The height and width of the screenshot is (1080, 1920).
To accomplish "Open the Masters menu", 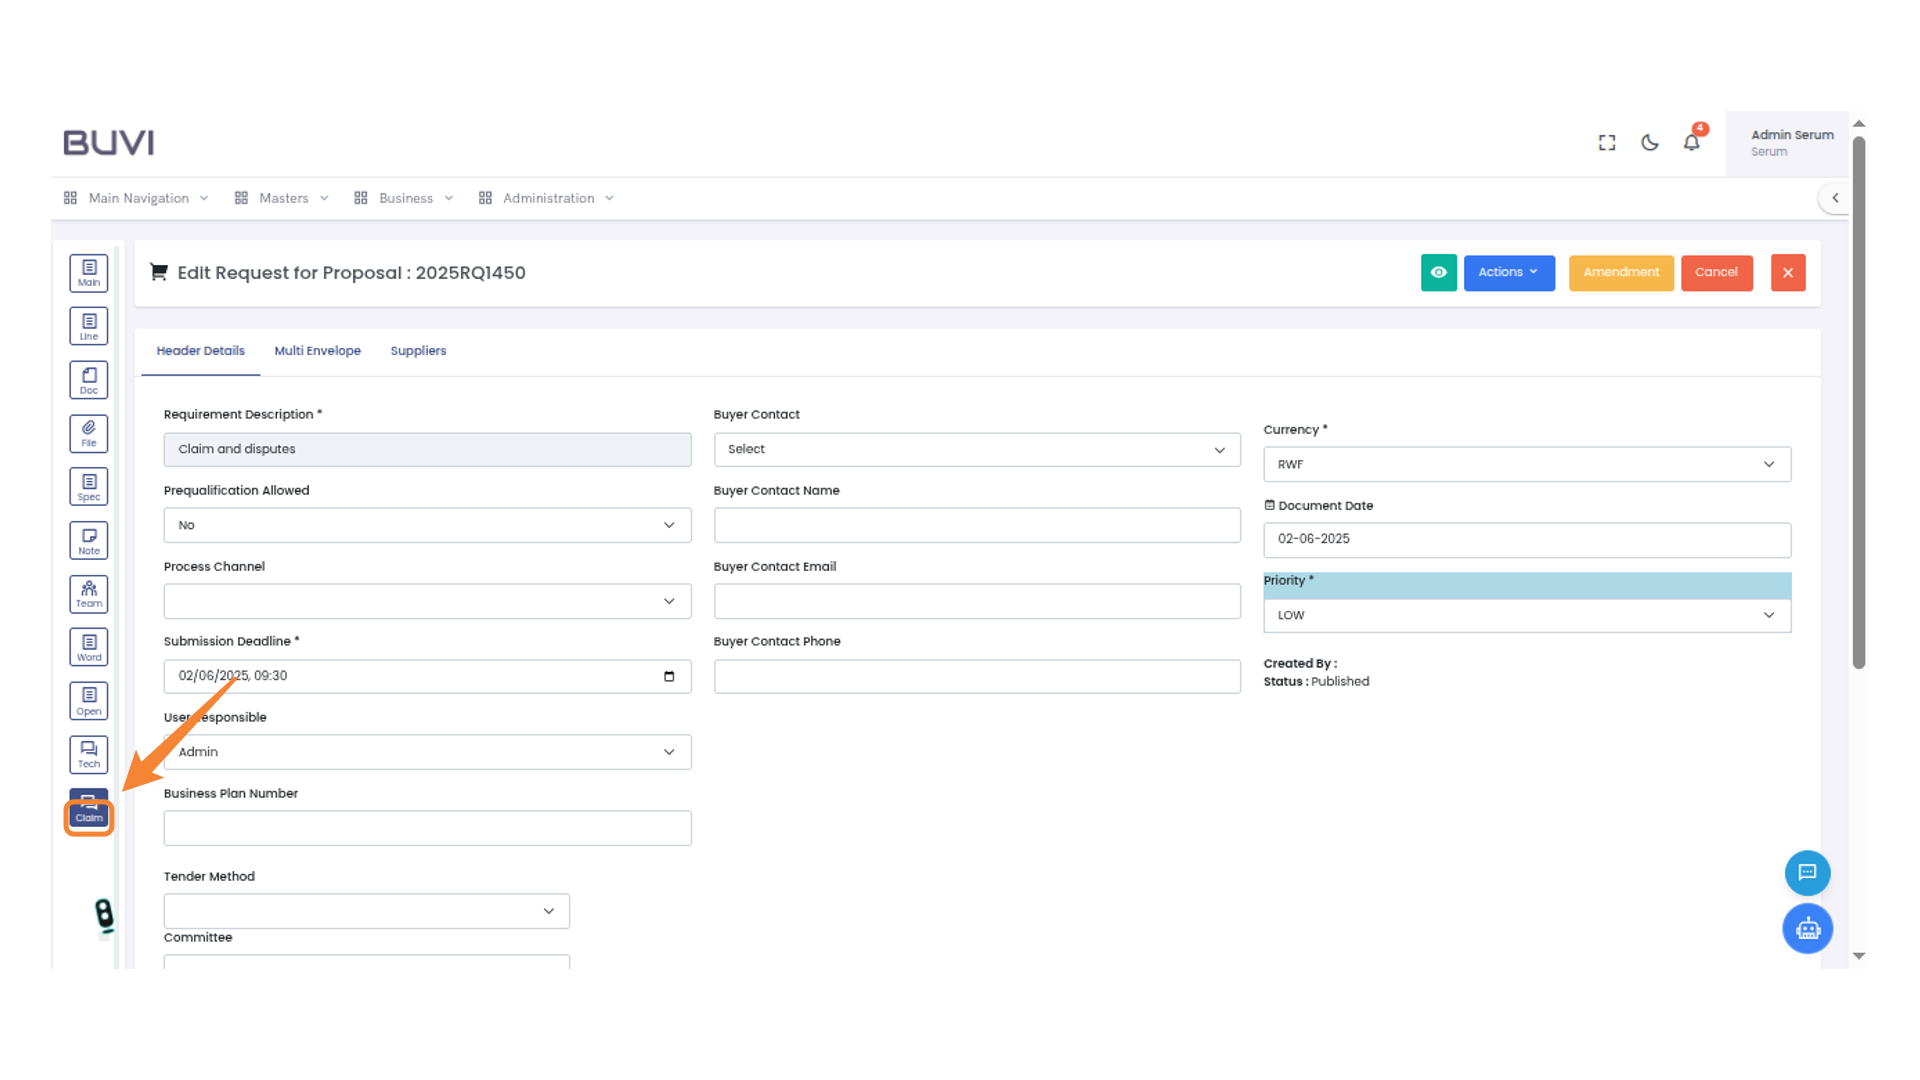I will [283, 198].
